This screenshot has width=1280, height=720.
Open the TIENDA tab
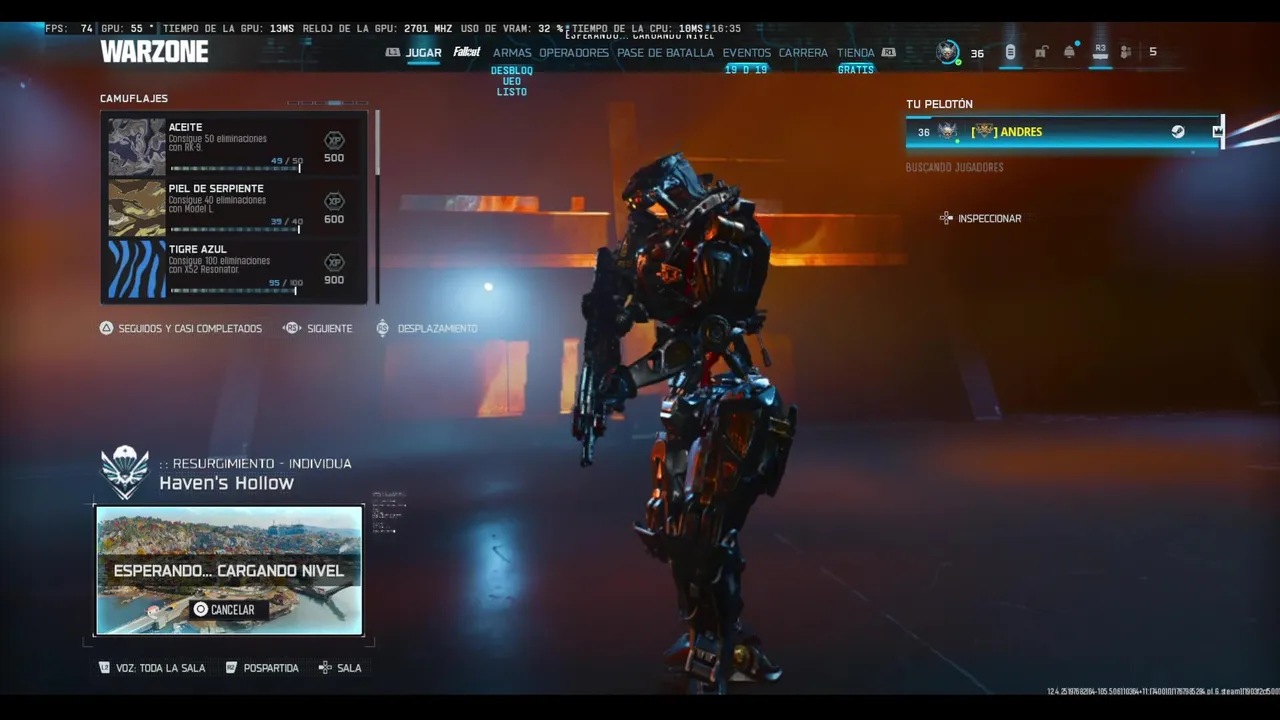click(x=855, y=53)
